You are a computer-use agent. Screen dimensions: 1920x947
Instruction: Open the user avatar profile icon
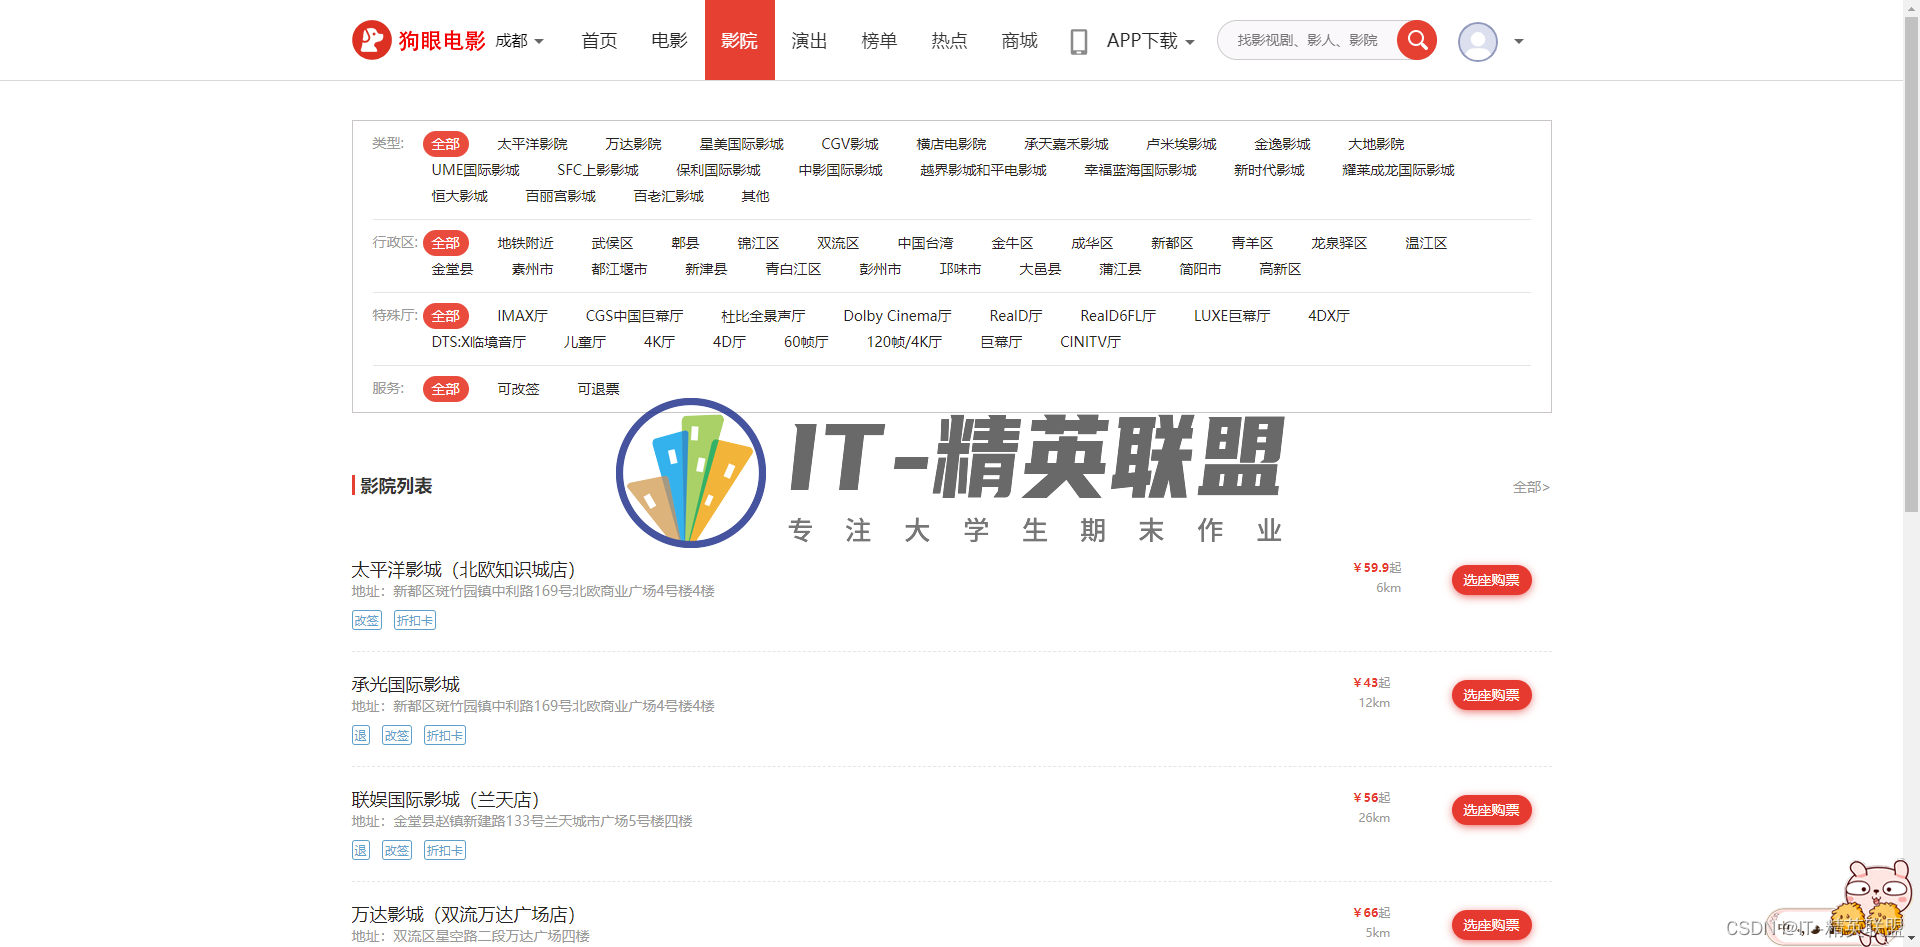click(x=1478, y=41)
